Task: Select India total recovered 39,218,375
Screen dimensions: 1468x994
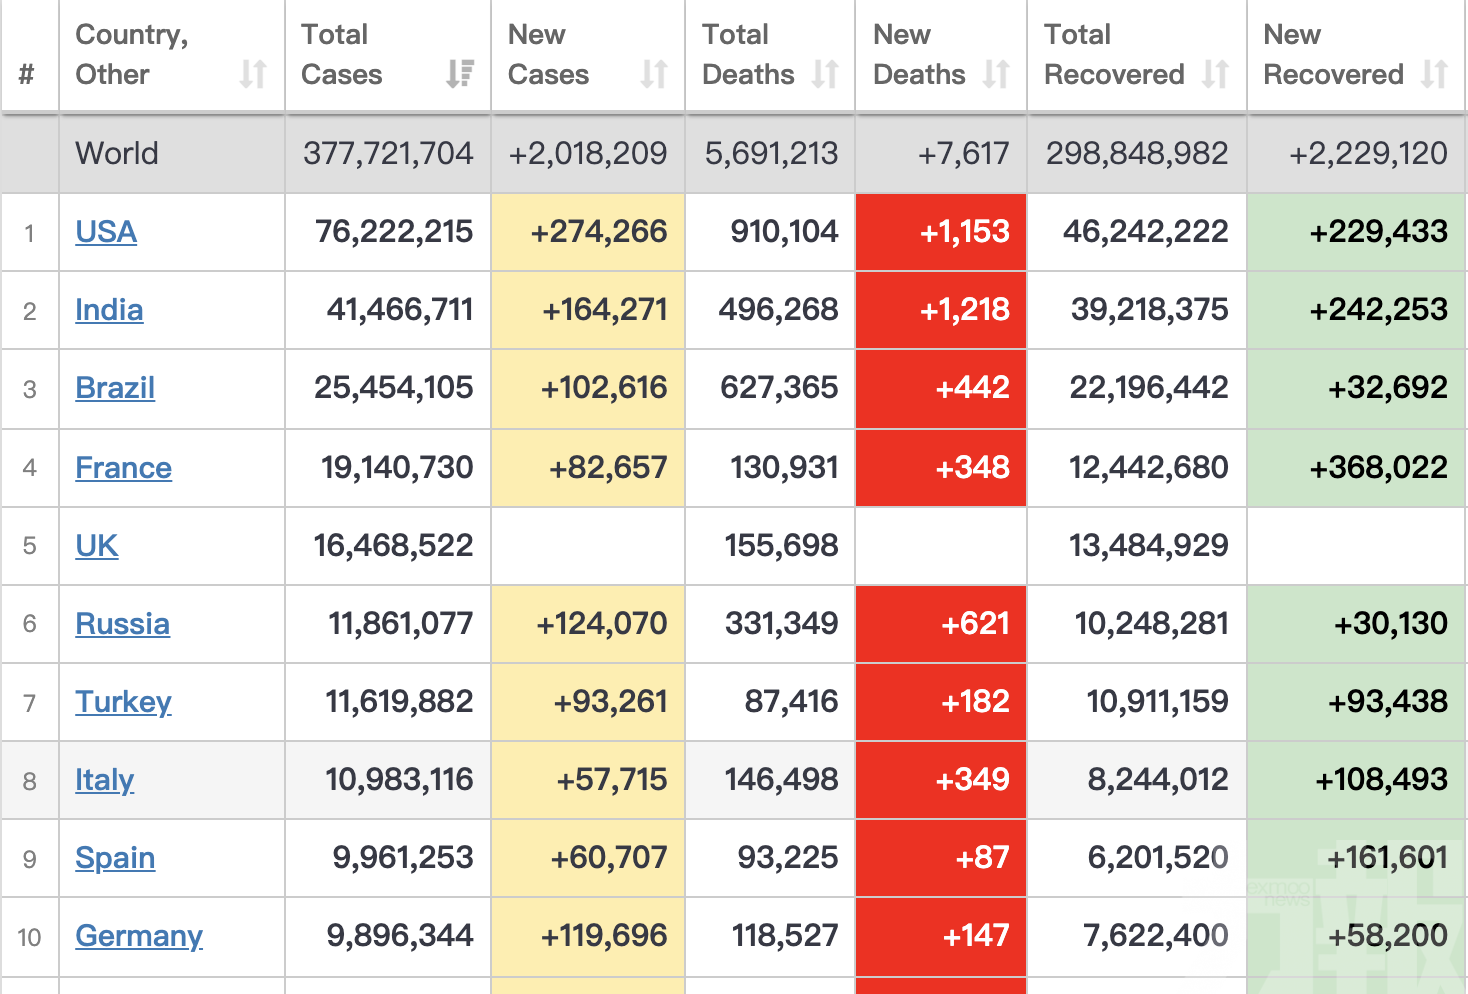Action: (x=1149, y=310)
